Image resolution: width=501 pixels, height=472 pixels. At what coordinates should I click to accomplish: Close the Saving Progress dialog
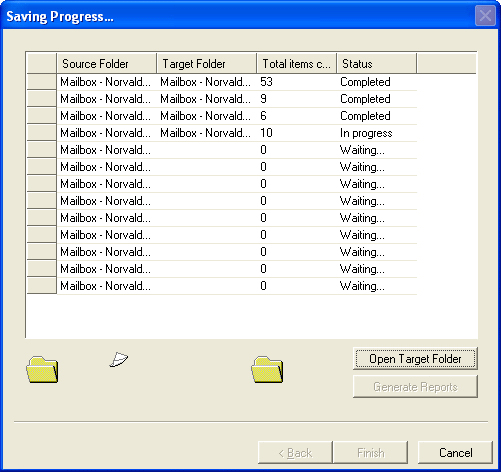pos(485,16)
